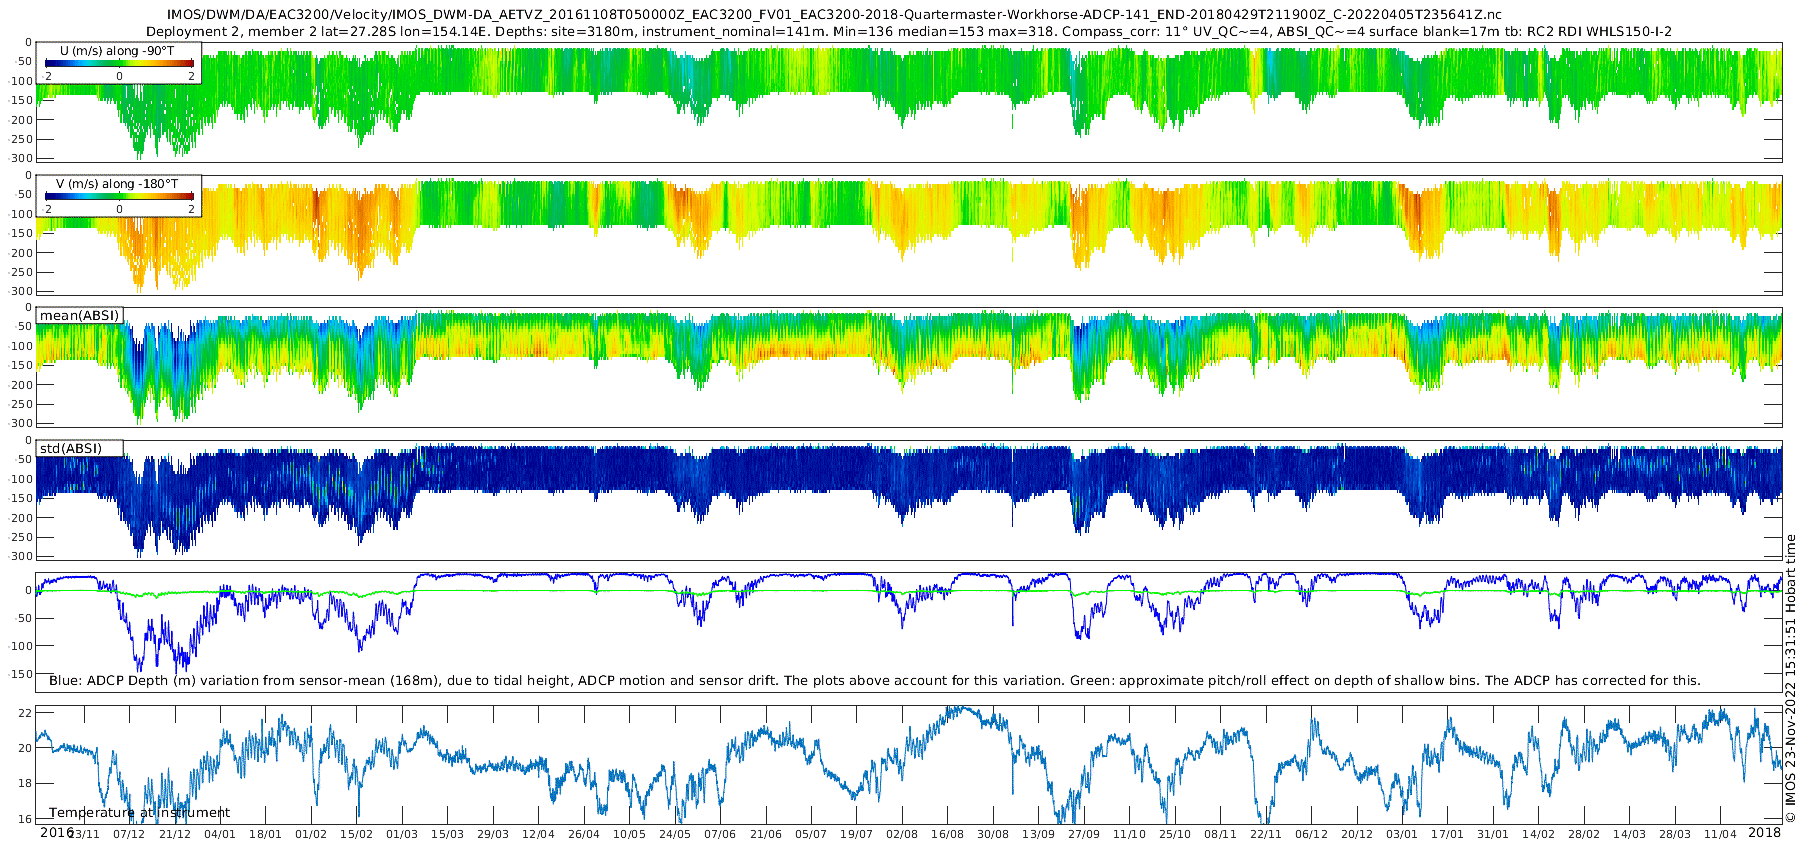Click the '05/07' date tick label

[x=811, y=834]
